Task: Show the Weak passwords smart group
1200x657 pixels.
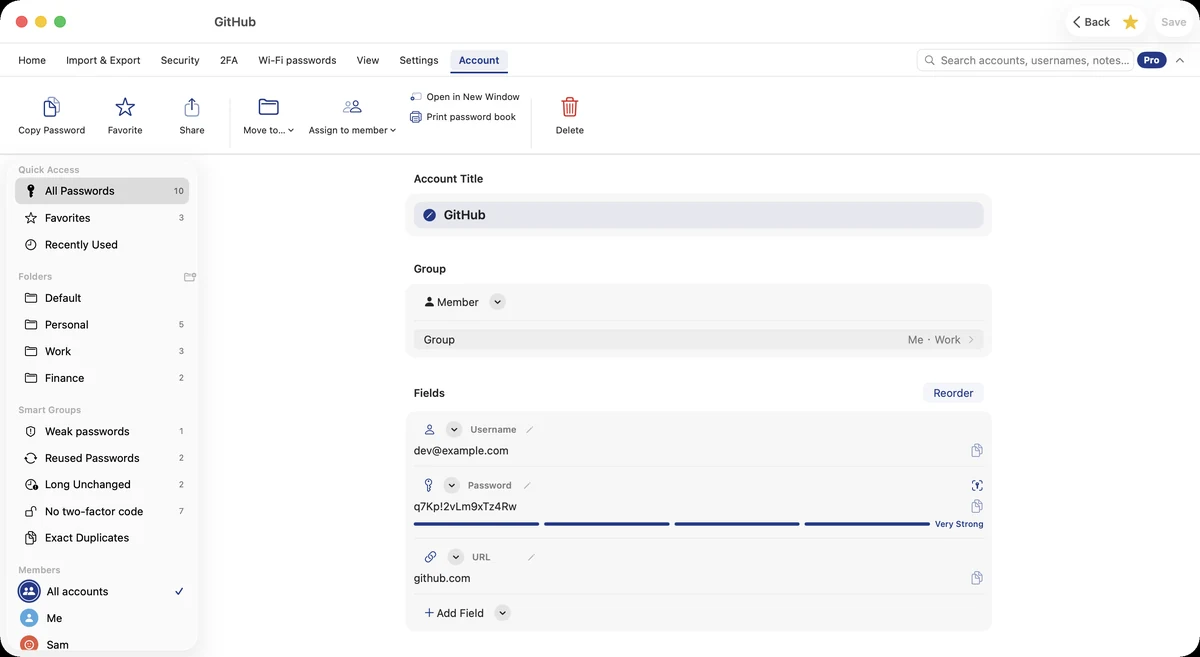Action: [102, 432]
